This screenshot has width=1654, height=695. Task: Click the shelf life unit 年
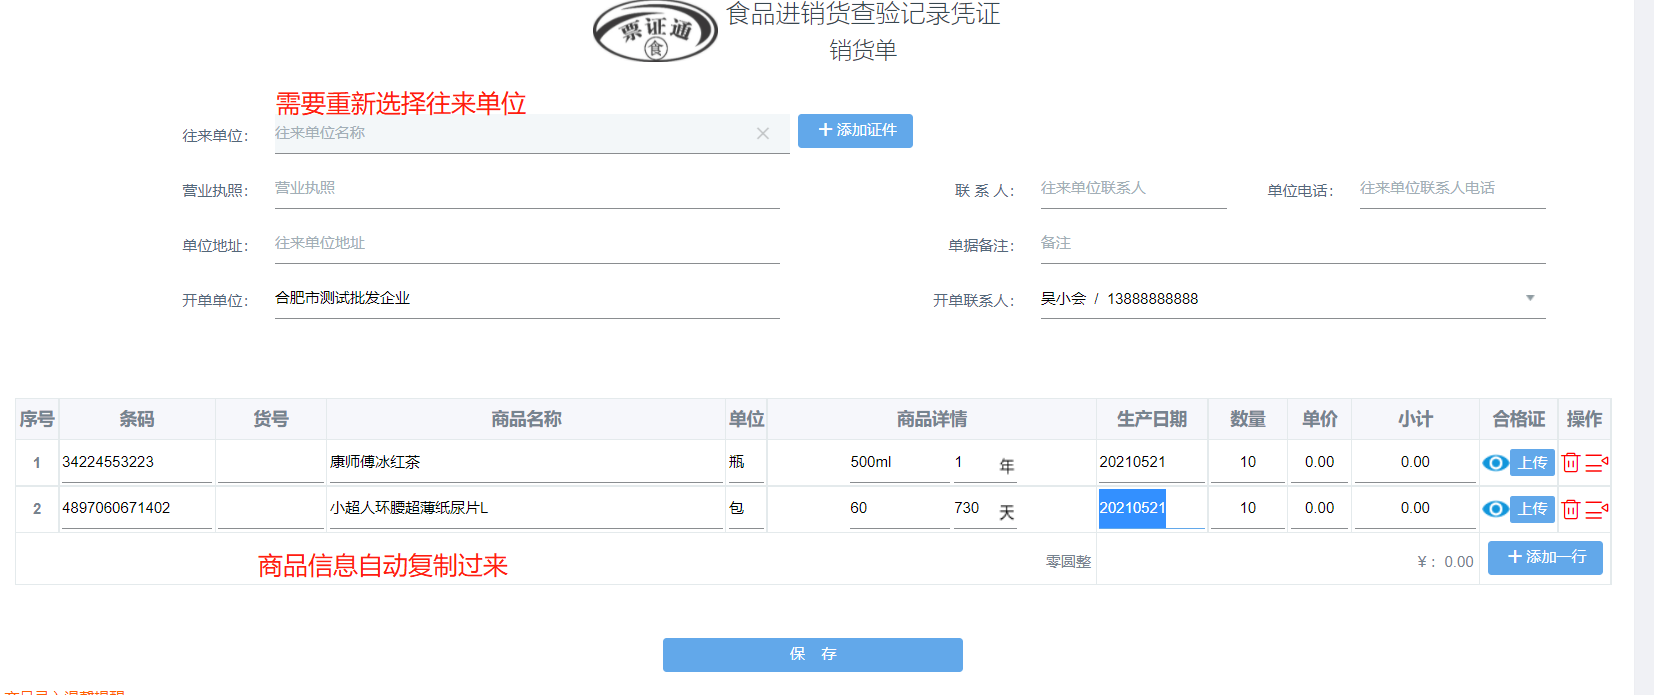tap(1007, 466)
